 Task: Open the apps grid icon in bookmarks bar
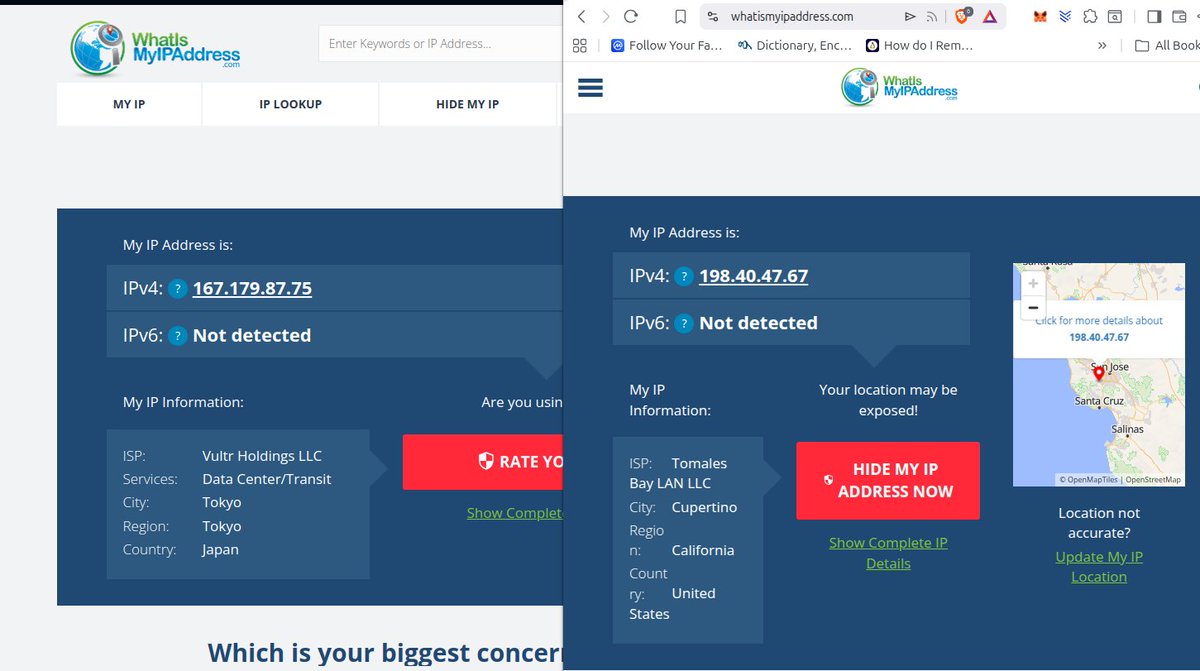[580, 45]
